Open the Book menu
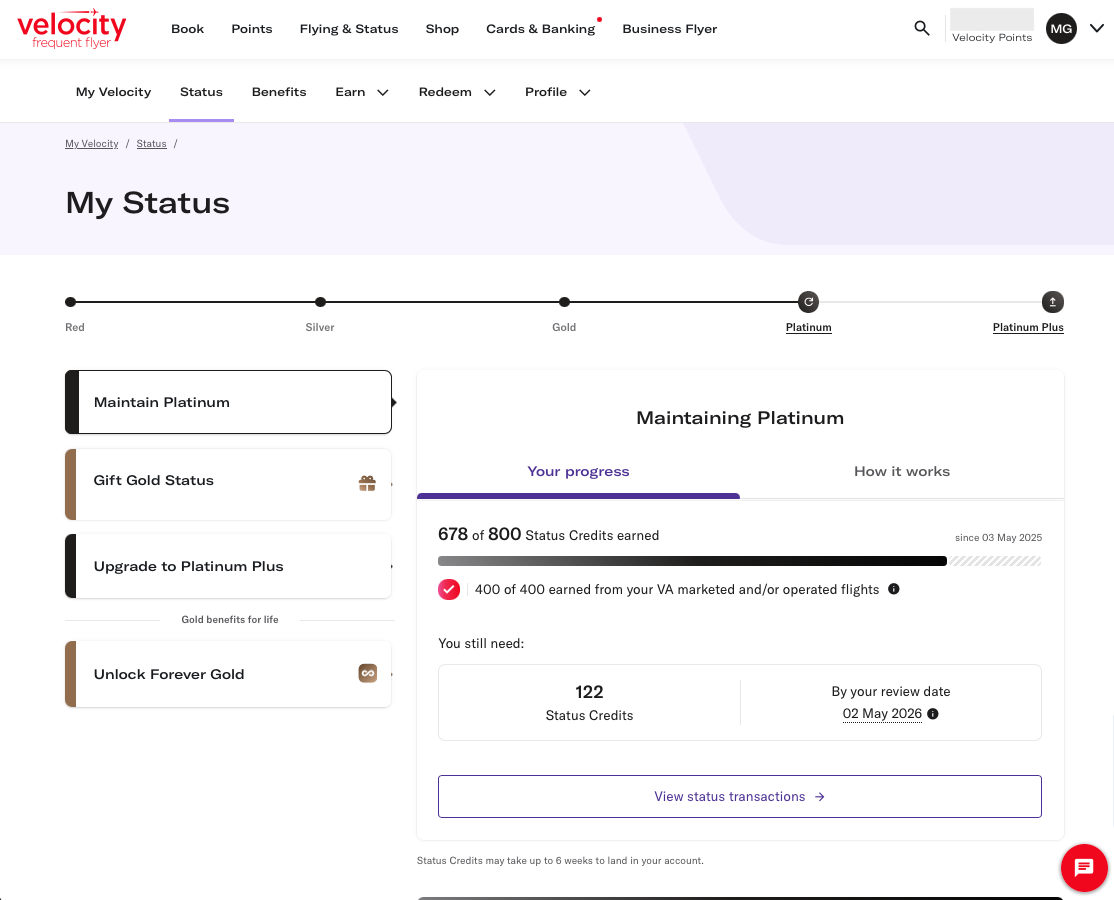1114x900 pixels. click(x=188, y=29)
